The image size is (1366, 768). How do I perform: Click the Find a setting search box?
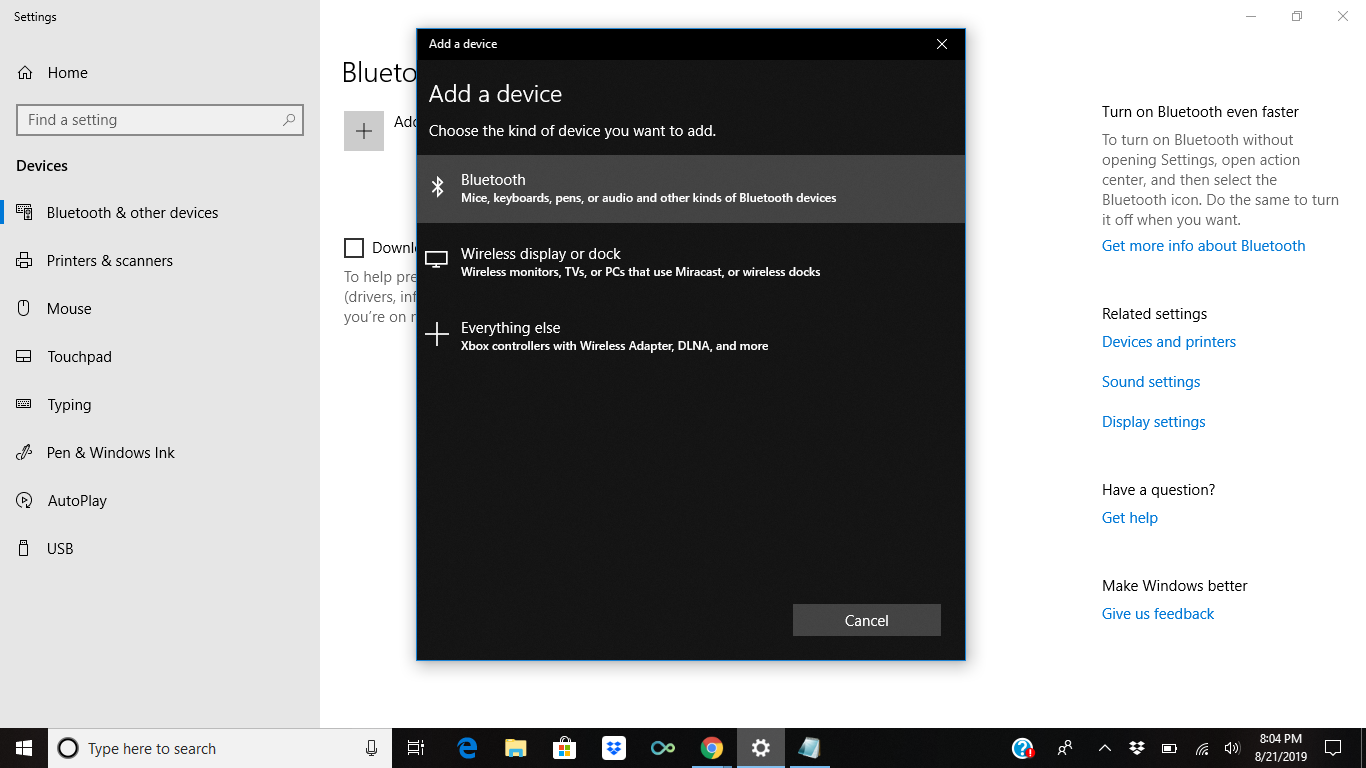tap(150, 120)
